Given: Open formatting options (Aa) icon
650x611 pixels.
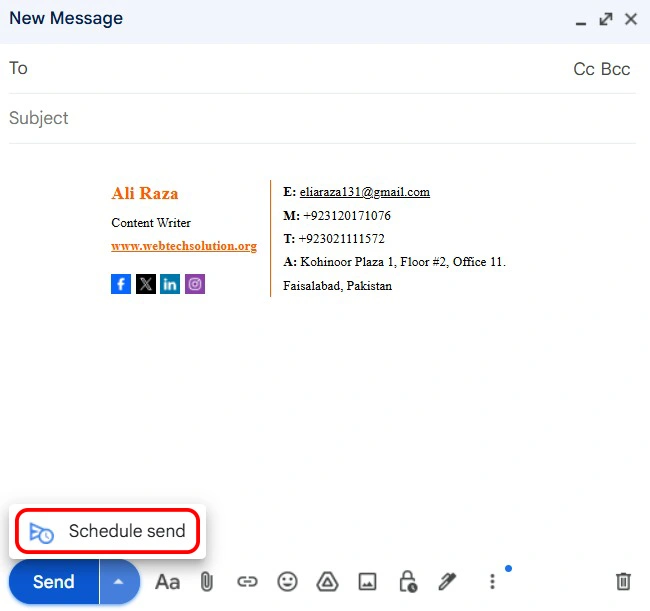Looking at the screenshot, I should pyautogui.click(x=167, y=582).
